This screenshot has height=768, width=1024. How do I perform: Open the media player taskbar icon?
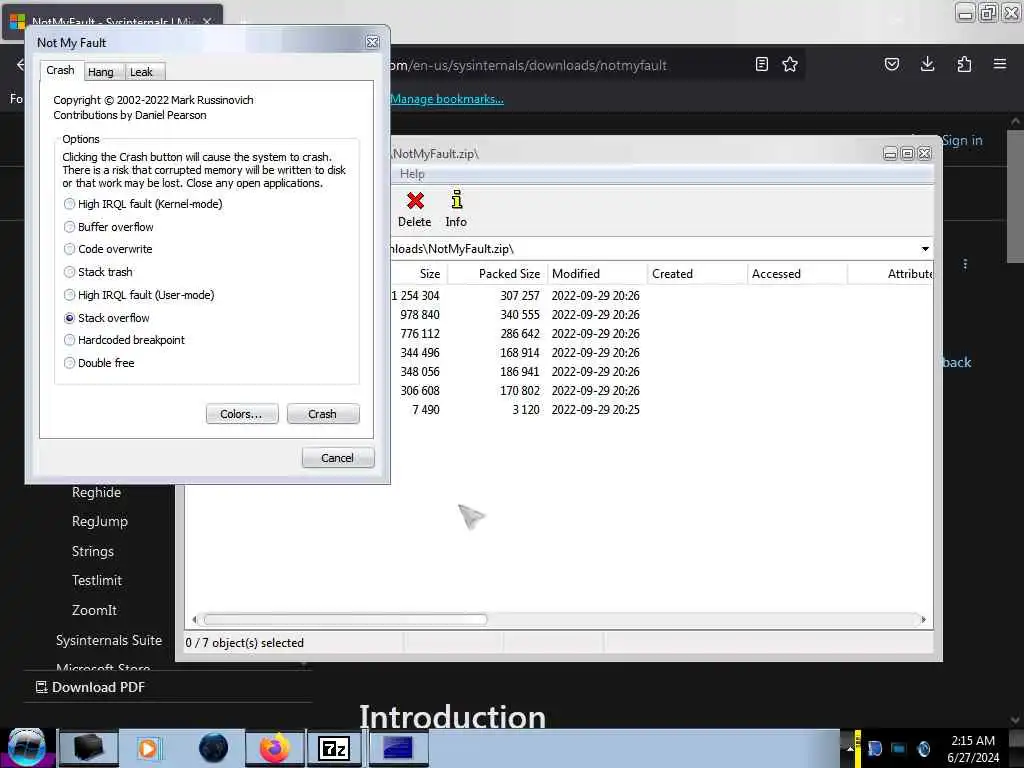[148, 748]
